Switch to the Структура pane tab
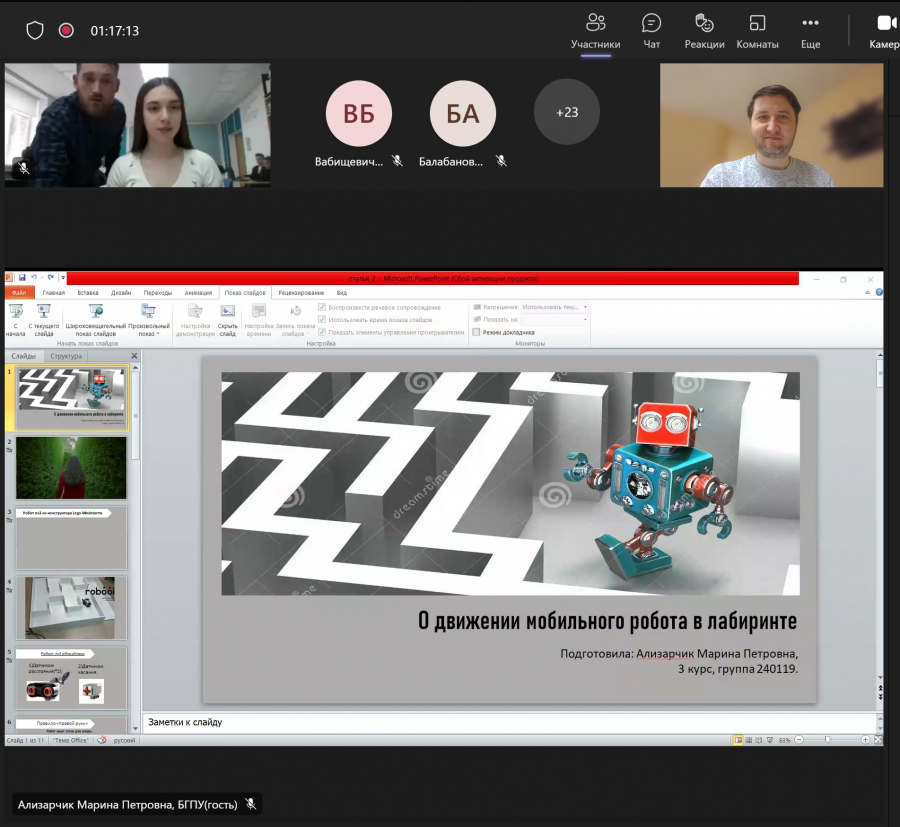The image size is (900, 827). 66,356
